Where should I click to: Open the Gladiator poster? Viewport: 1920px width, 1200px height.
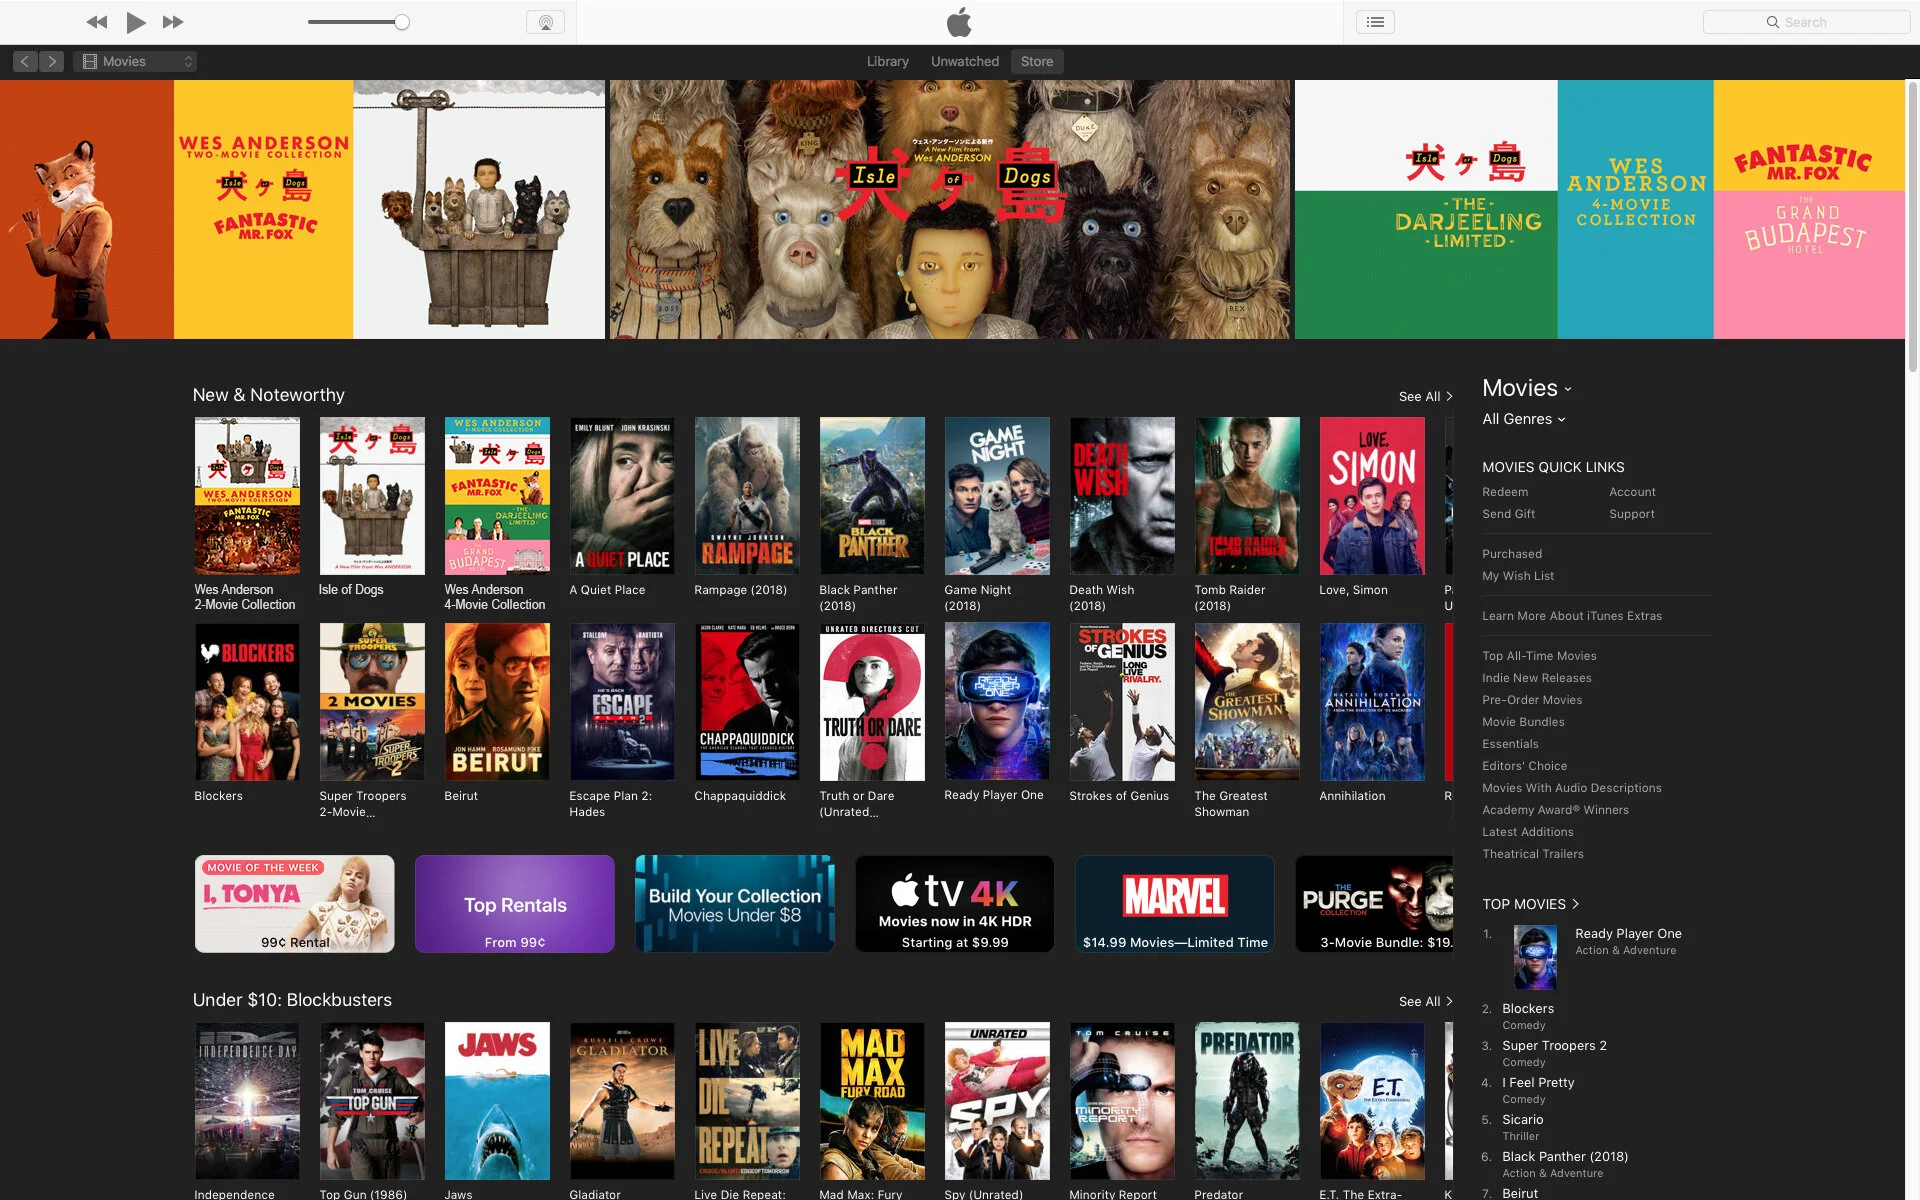coord(622,1101)
